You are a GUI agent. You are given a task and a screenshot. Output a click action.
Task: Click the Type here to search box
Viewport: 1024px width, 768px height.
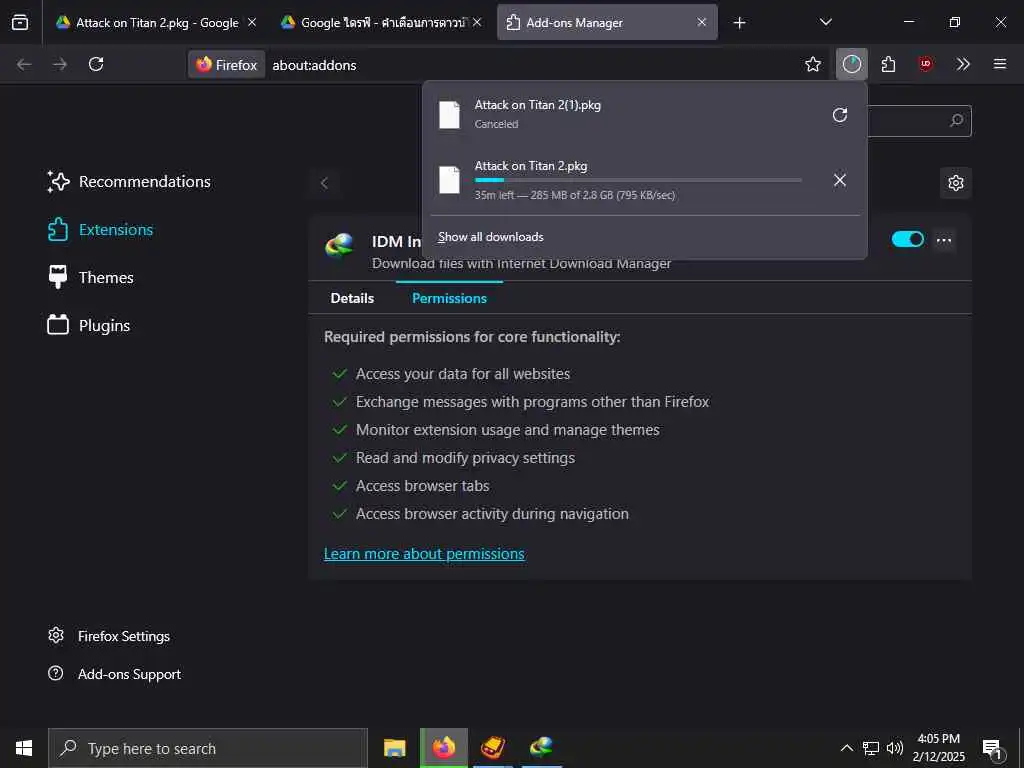point(208,748)
